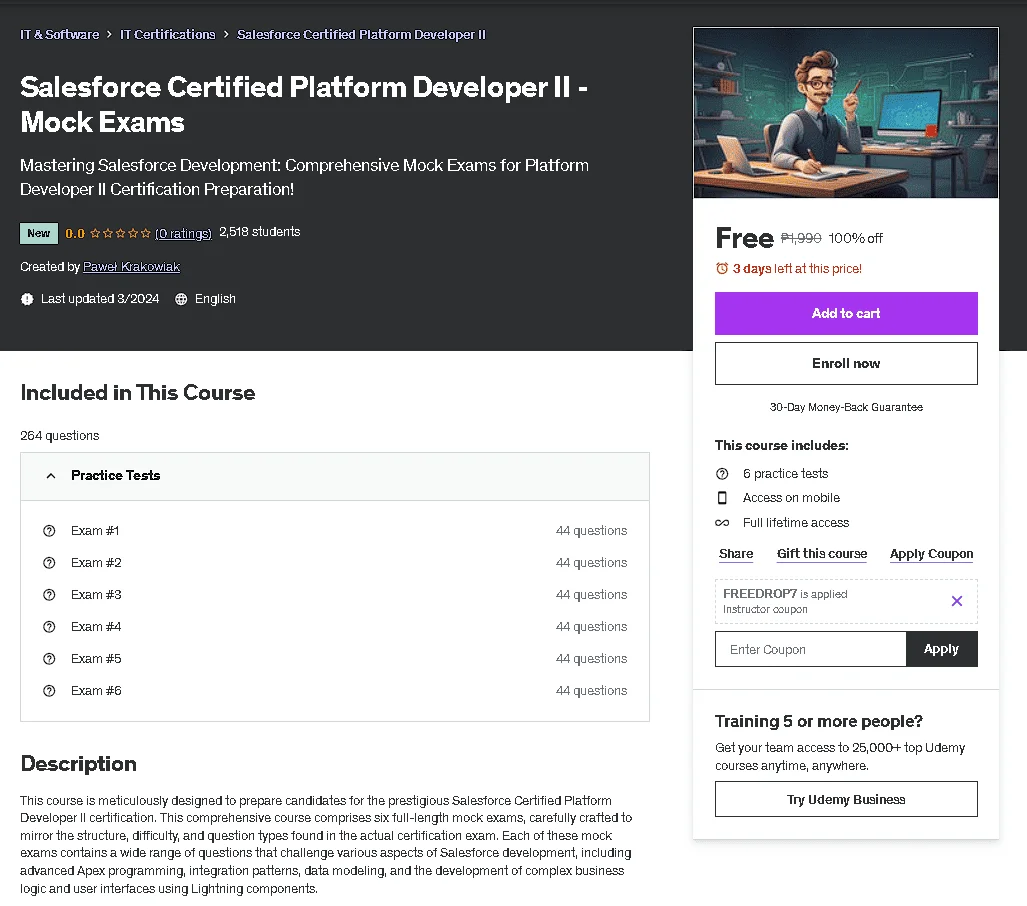Click the course preview thumbnail image
1027x906 pixels.
(846, 113)
